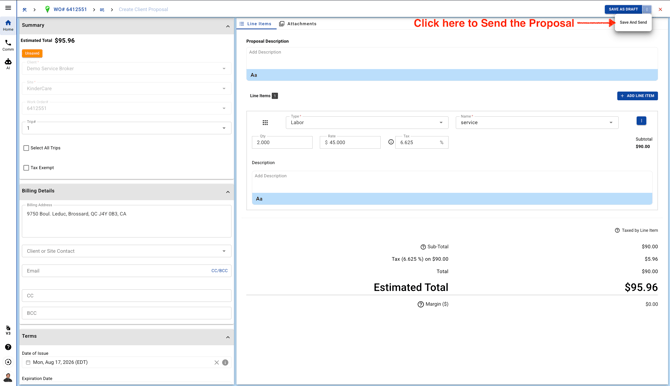Viewport: 670px width, 386px height.
Task: Click the Sub-Total help icon
Action: coord(423,247)
